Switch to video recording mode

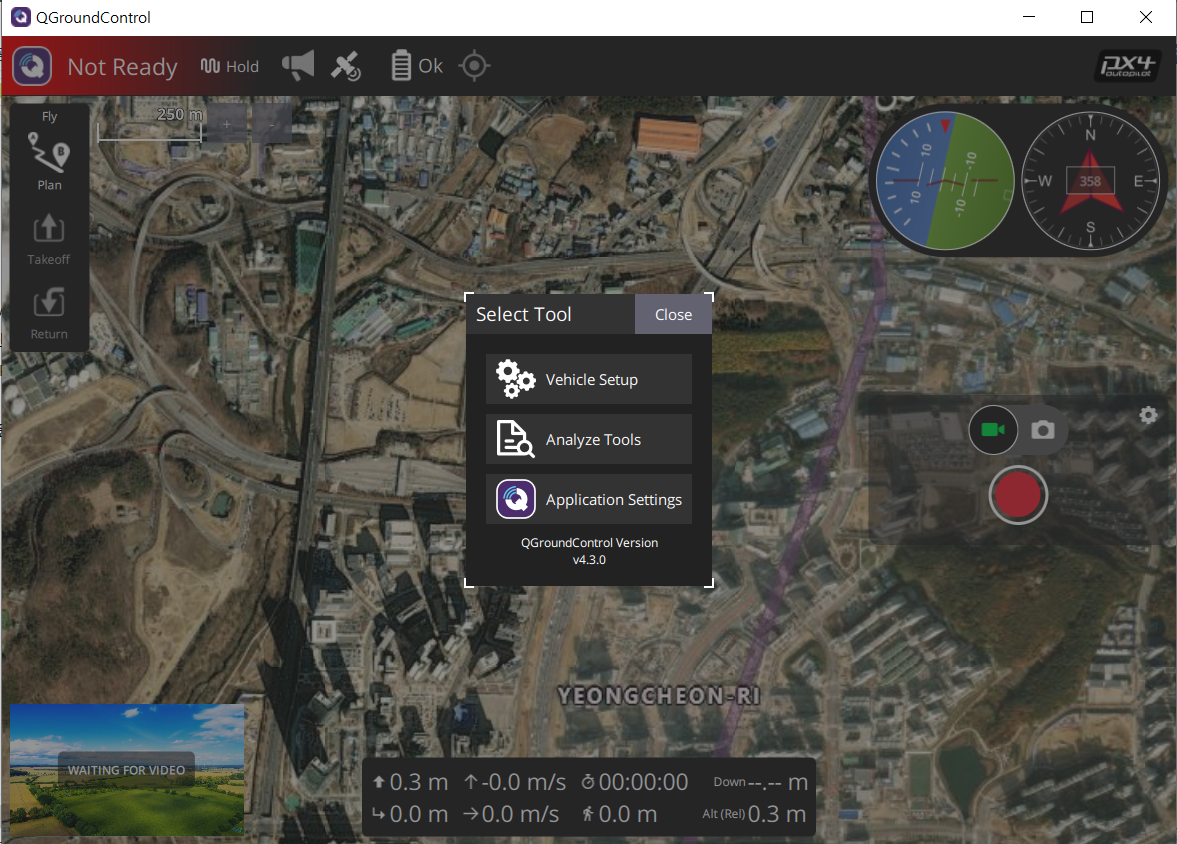coord(993,430)
